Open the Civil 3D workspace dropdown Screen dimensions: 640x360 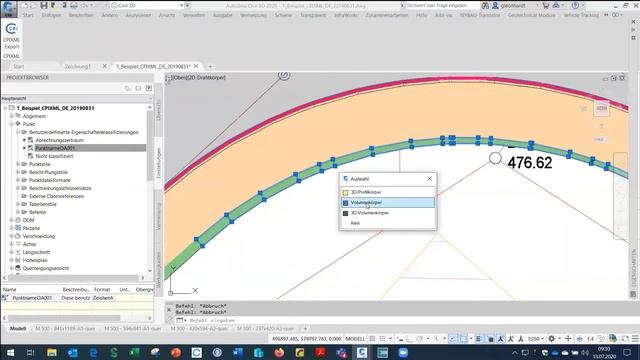[147, 6]
